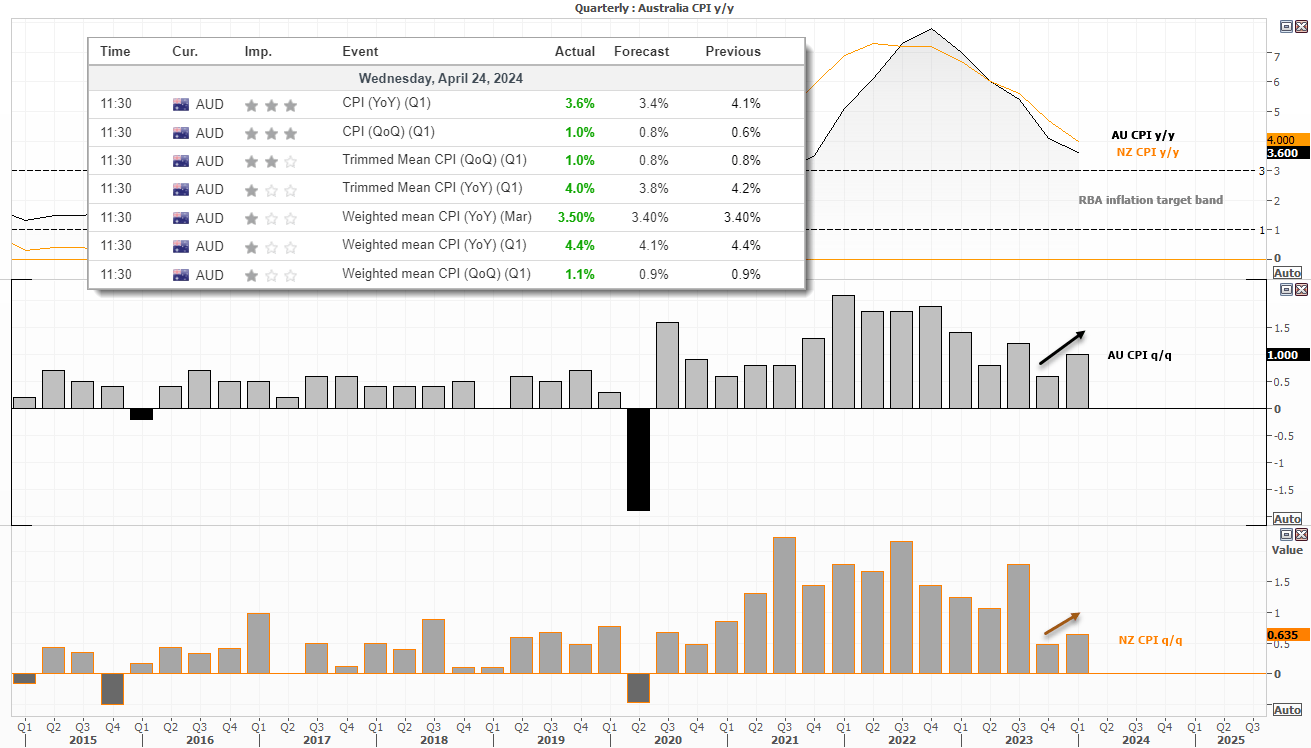Click the 0.6% previous value
This screenshot has width=1311, height=748.
(746, 132)
